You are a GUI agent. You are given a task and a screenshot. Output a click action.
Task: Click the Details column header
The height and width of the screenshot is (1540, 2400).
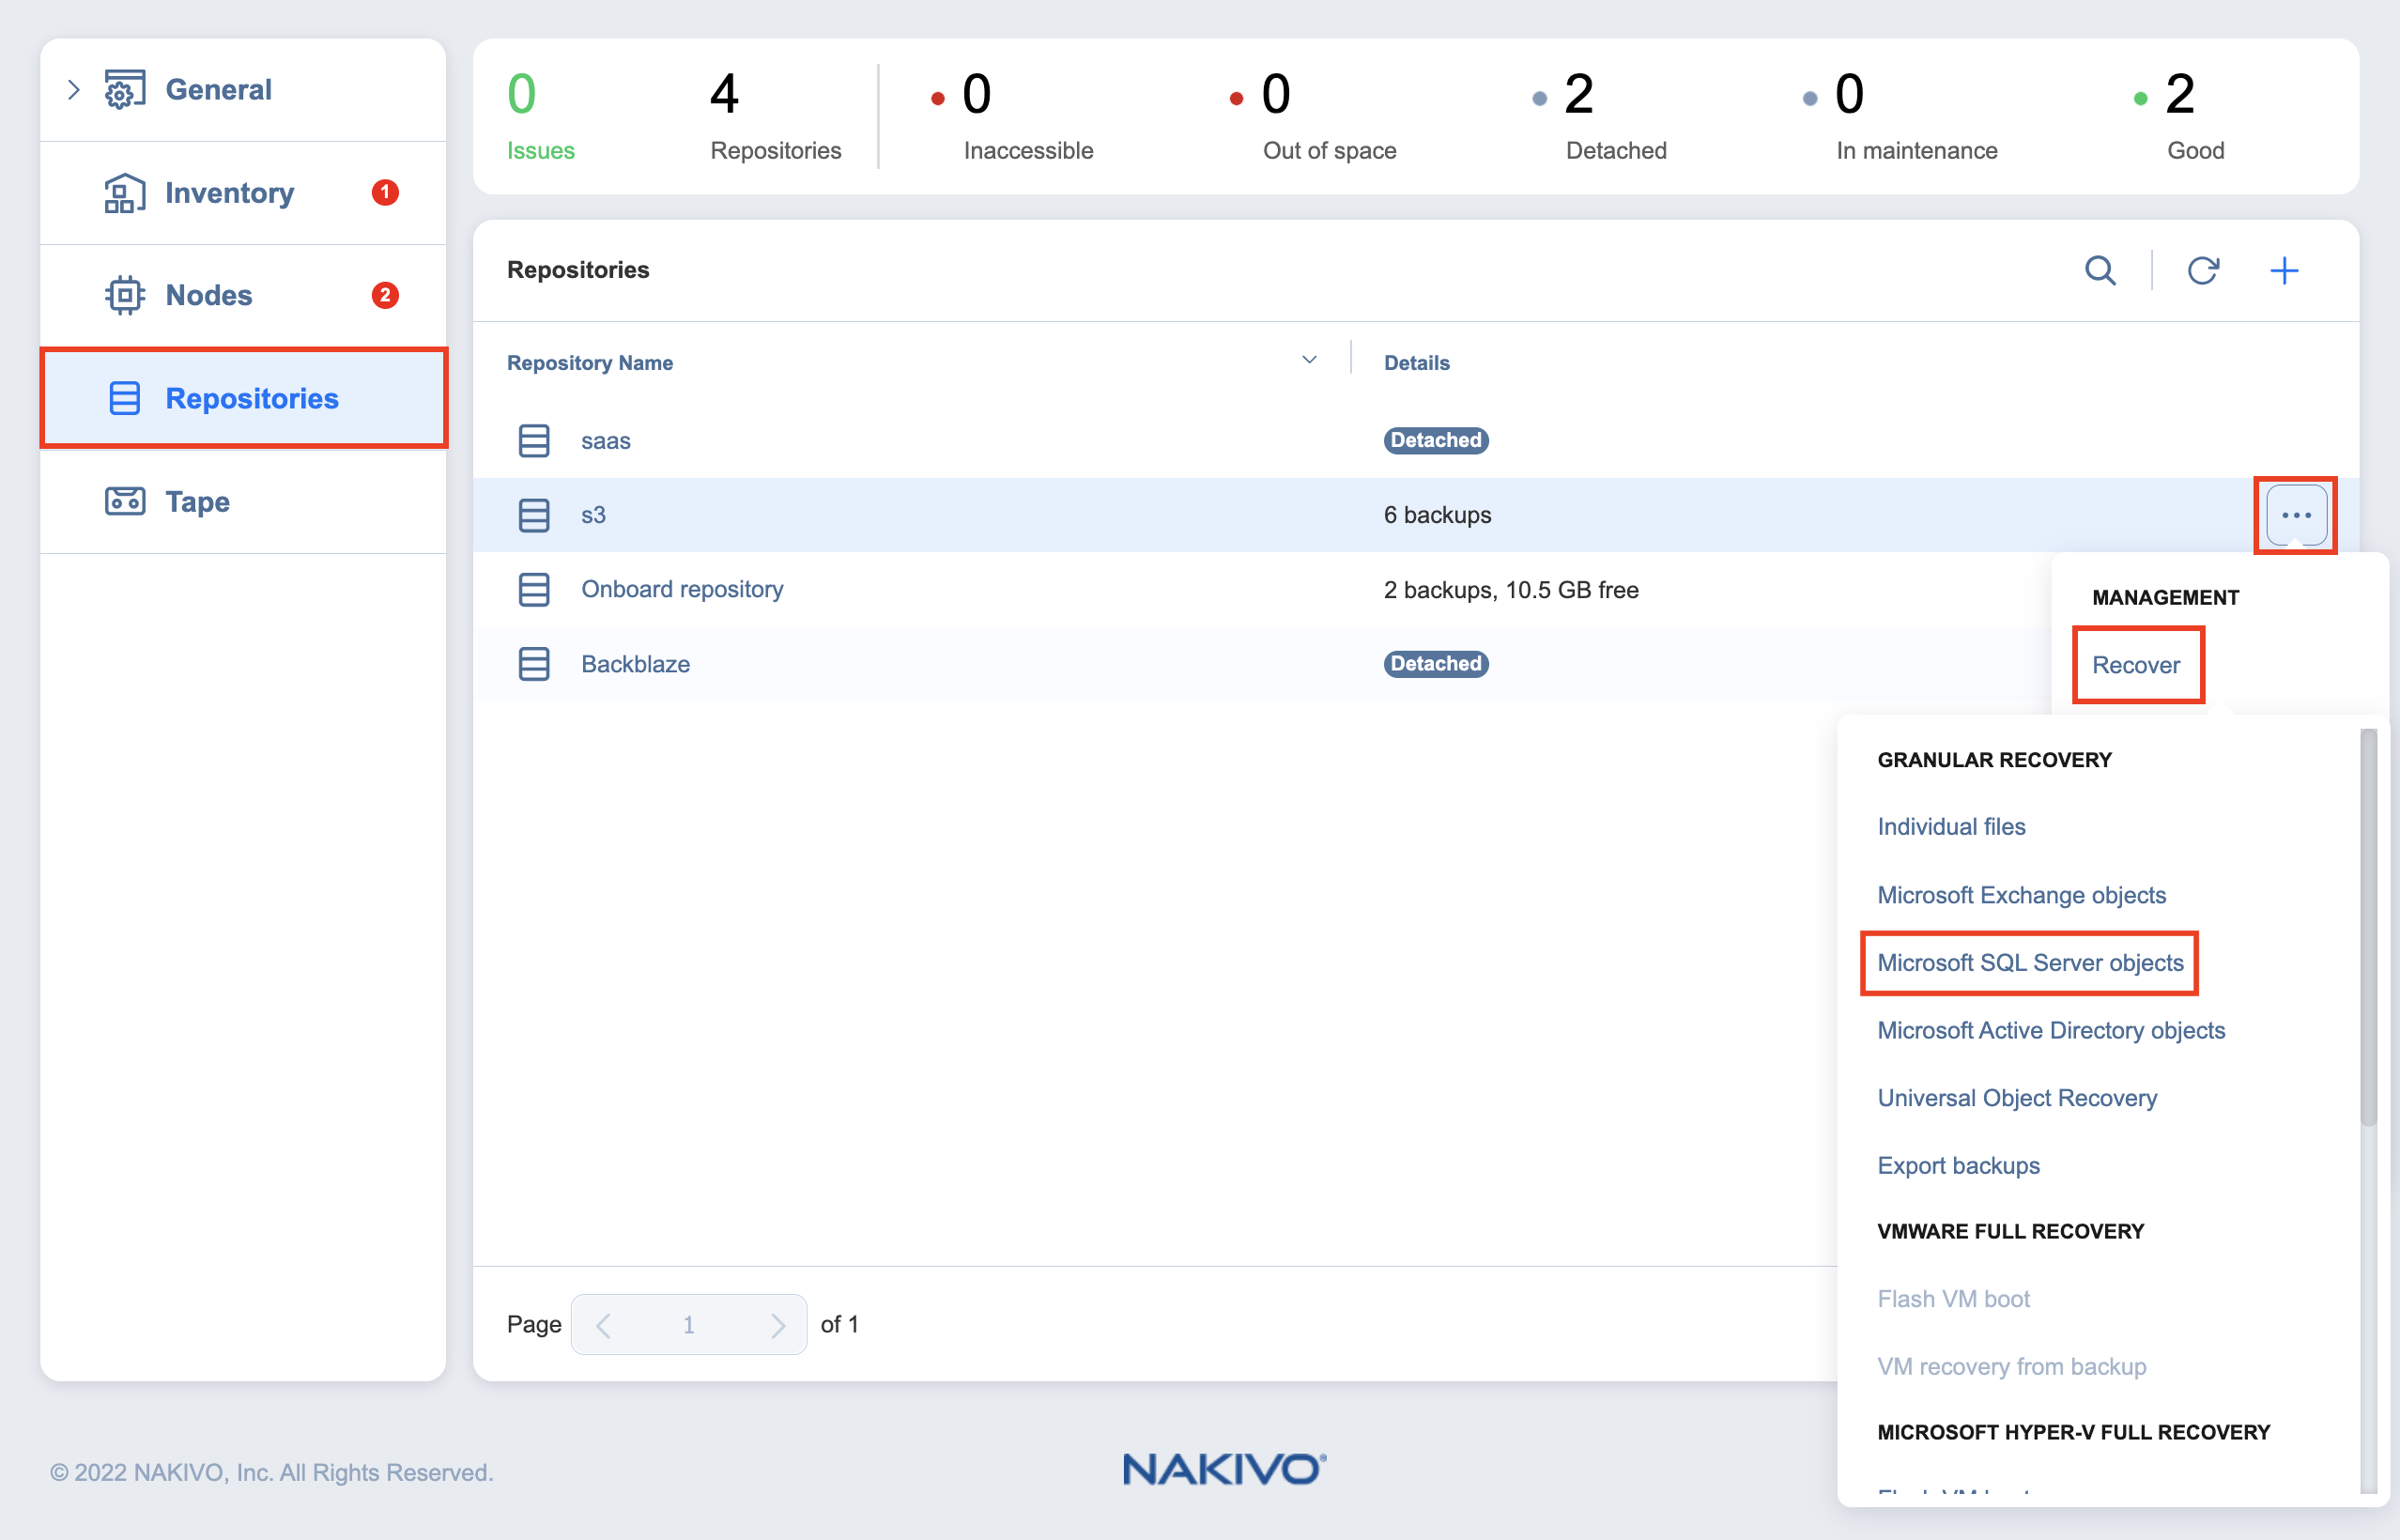pyautogui.click(x=1416, y=363)
